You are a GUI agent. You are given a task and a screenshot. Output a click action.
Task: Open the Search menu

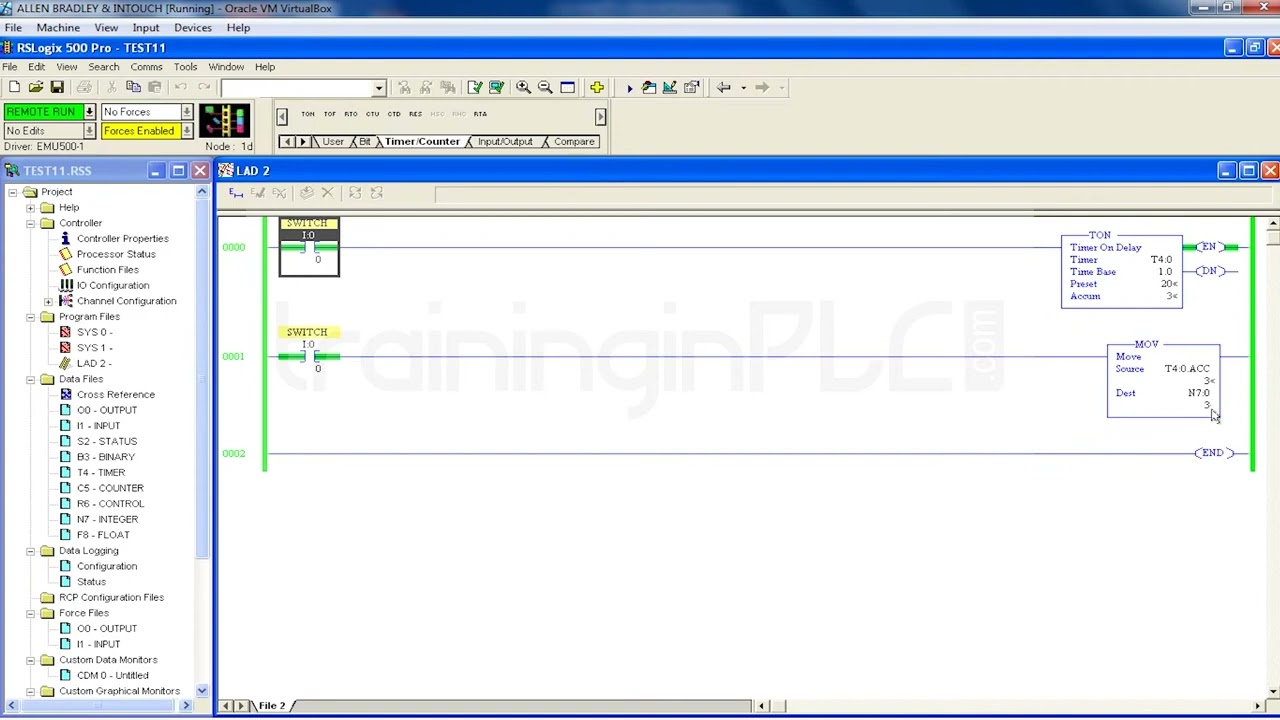tap(103, 67)
